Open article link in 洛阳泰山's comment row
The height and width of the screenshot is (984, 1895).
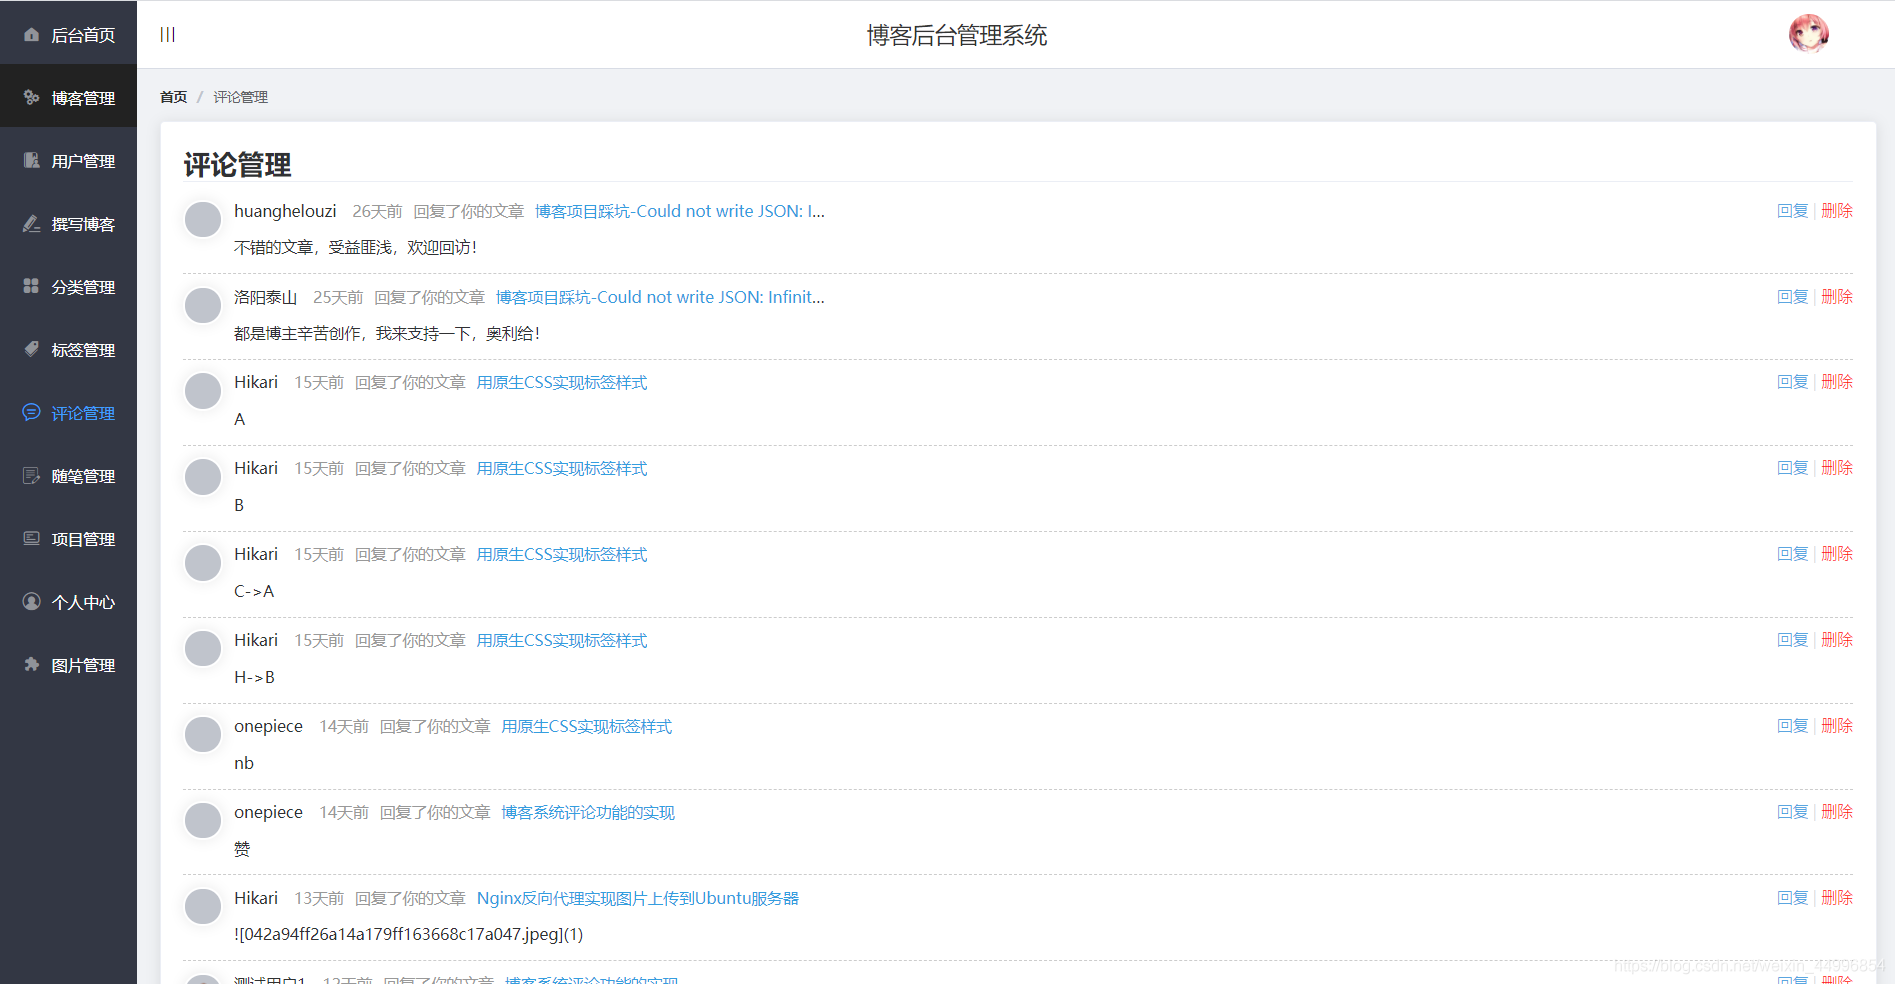pyautogui.click(x=660, y=297)
